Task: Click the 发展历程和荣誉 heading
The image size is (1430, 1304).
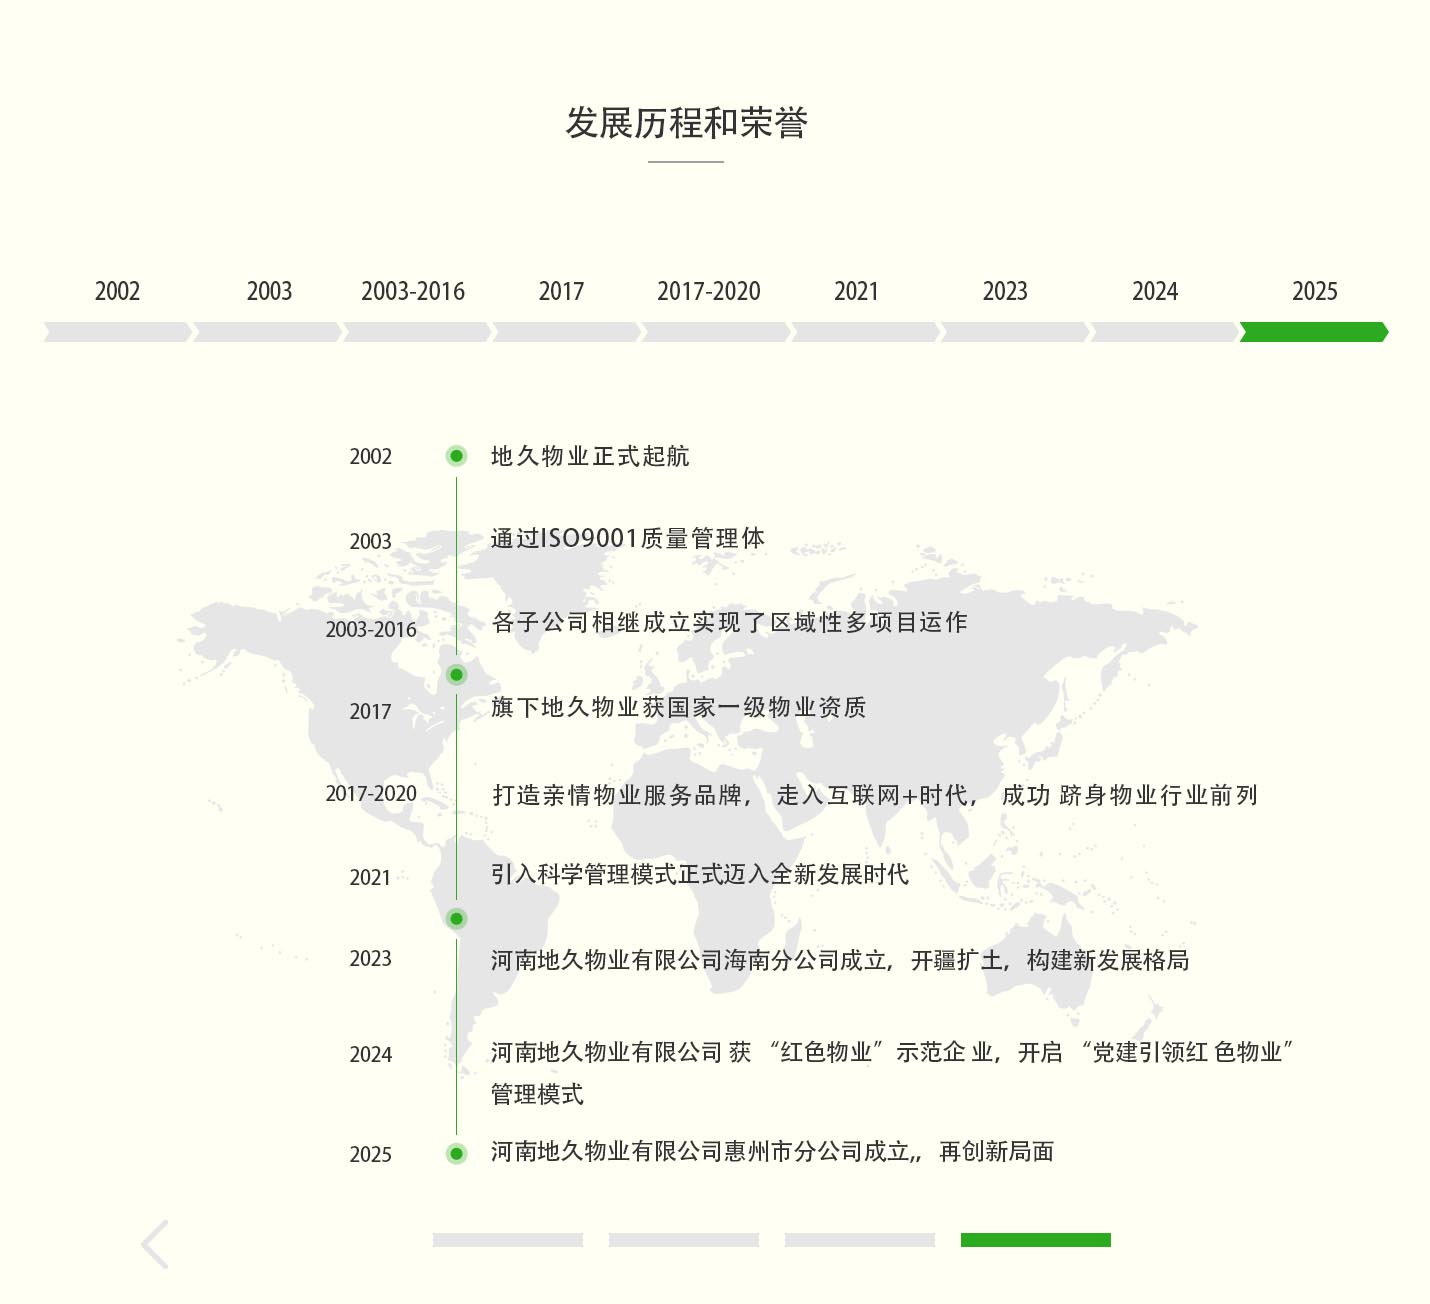Action: pos(686,123)
